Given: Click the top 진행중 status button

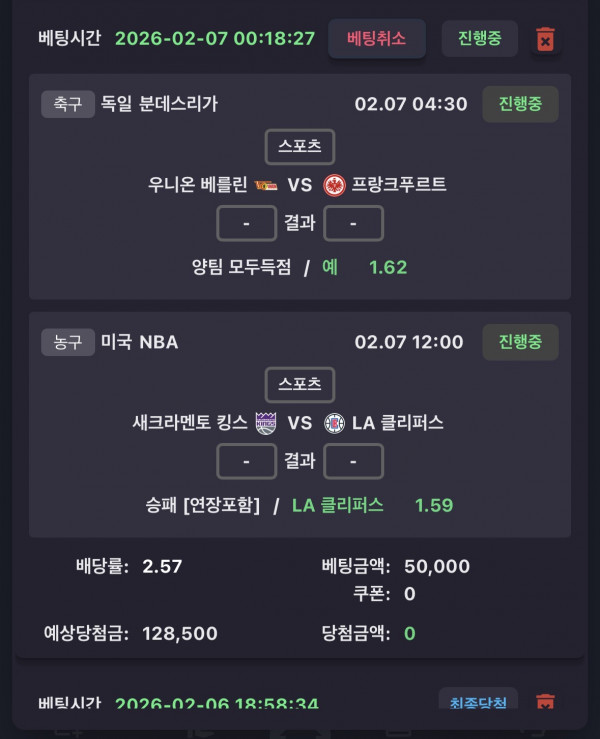Looking at the screenshot, I should pos(479,39).
